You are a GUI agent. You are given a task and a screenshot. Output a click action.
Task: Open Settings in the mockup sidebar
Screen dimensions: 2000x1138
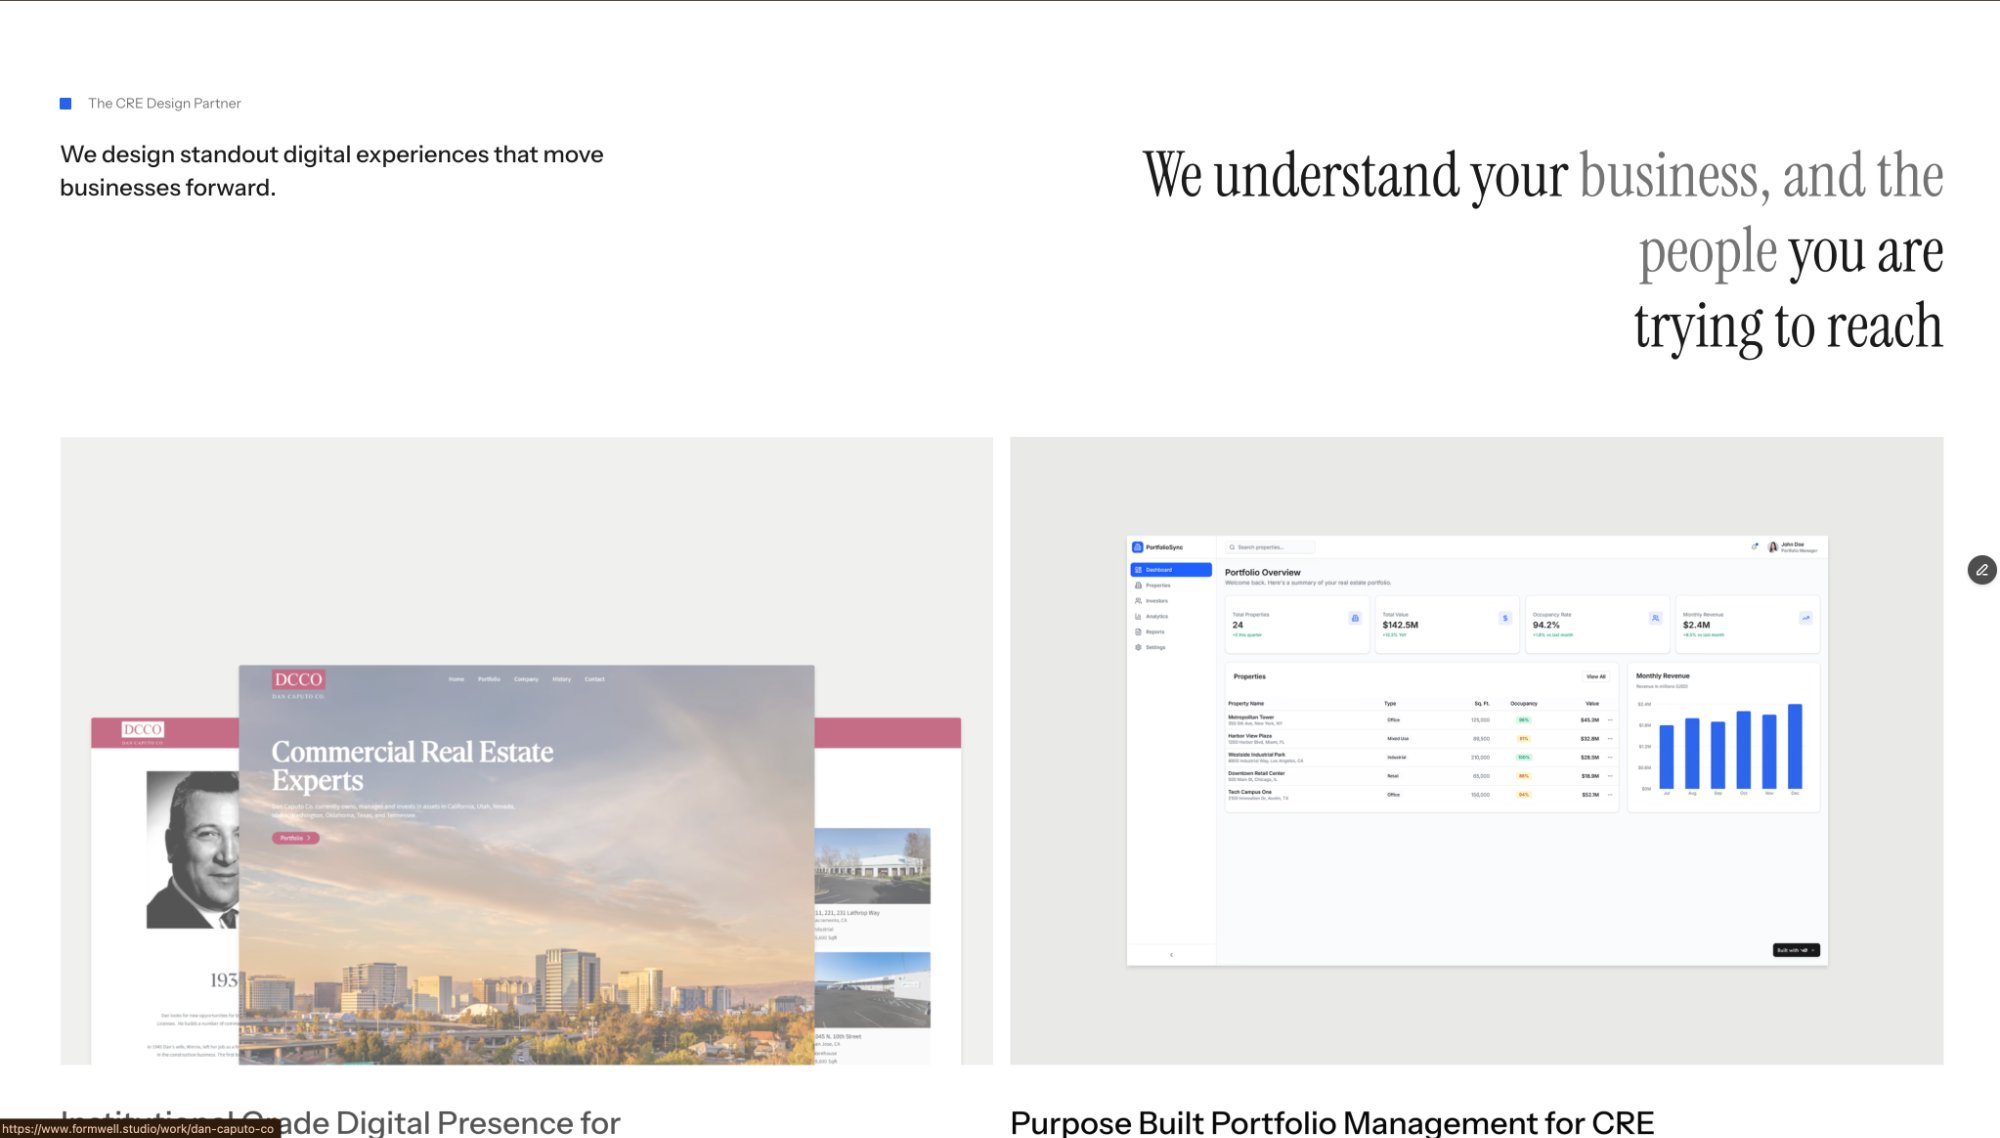[1155, 648]
